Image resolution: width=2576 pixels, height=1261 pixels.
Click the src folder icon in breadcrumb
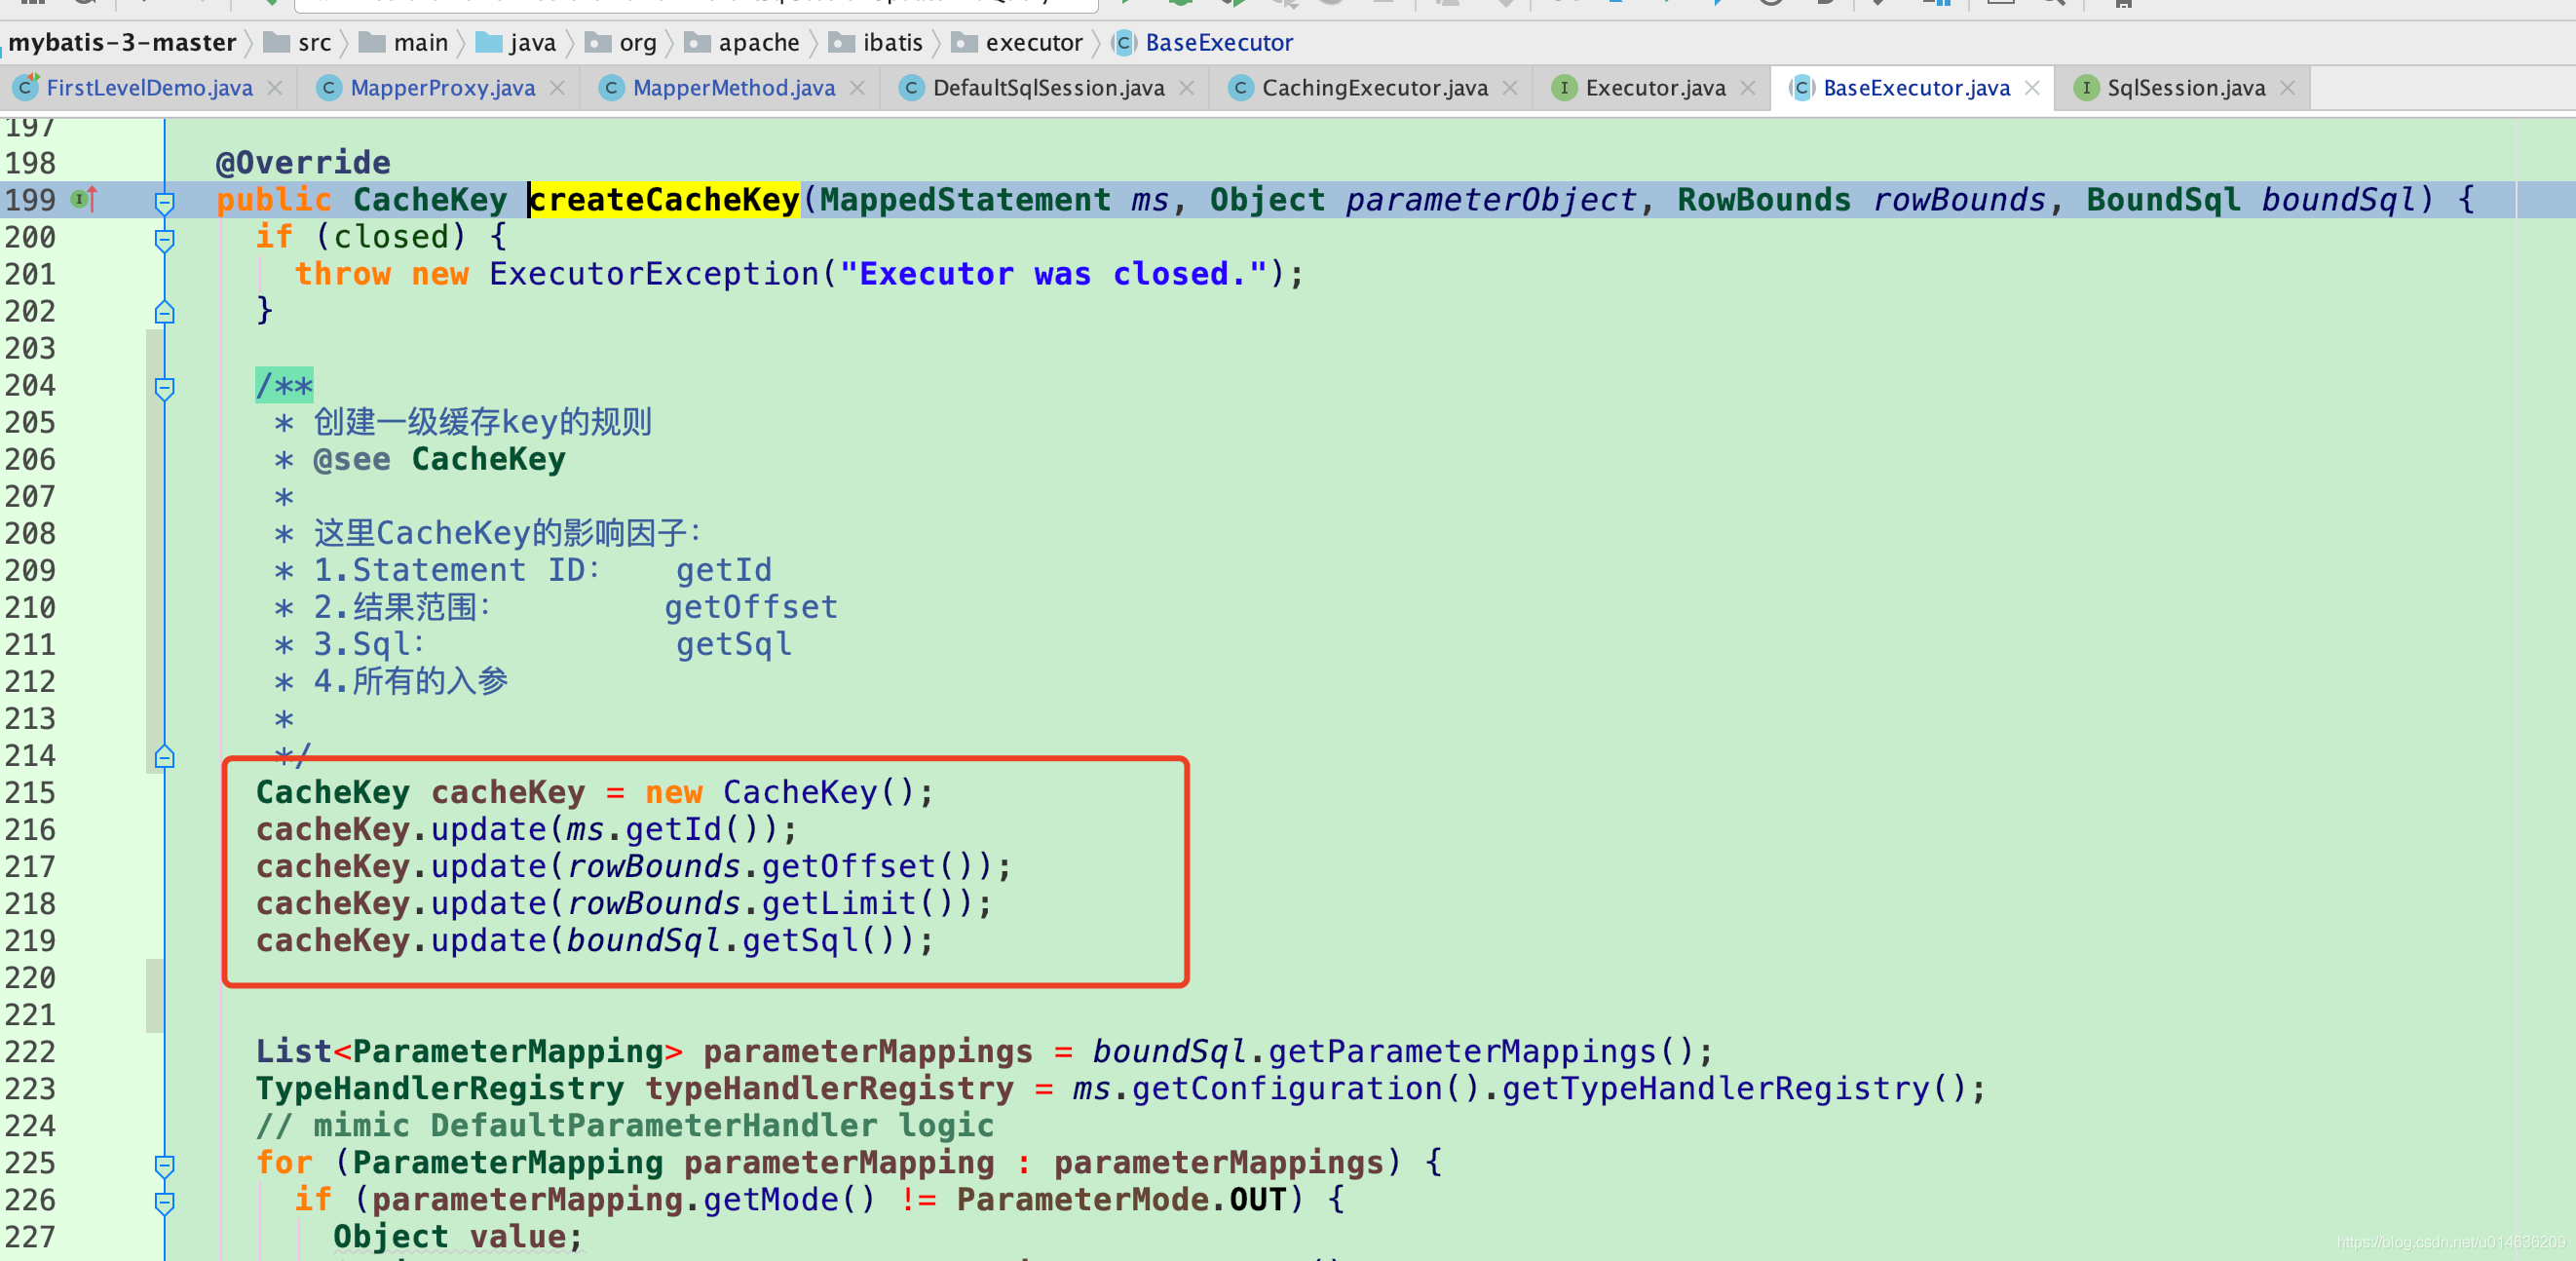[276, 42]
